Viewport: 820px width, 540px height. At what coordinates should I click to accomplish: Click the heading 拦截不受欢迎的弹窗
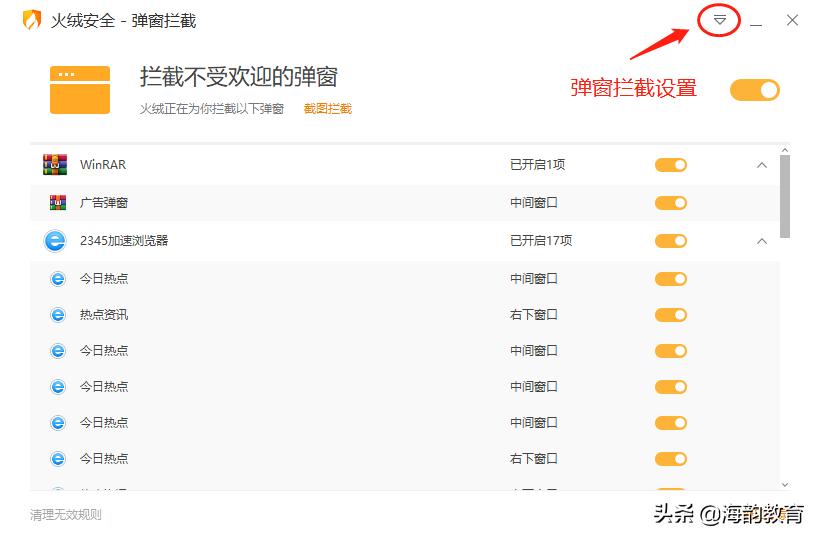tap(238, 77)
